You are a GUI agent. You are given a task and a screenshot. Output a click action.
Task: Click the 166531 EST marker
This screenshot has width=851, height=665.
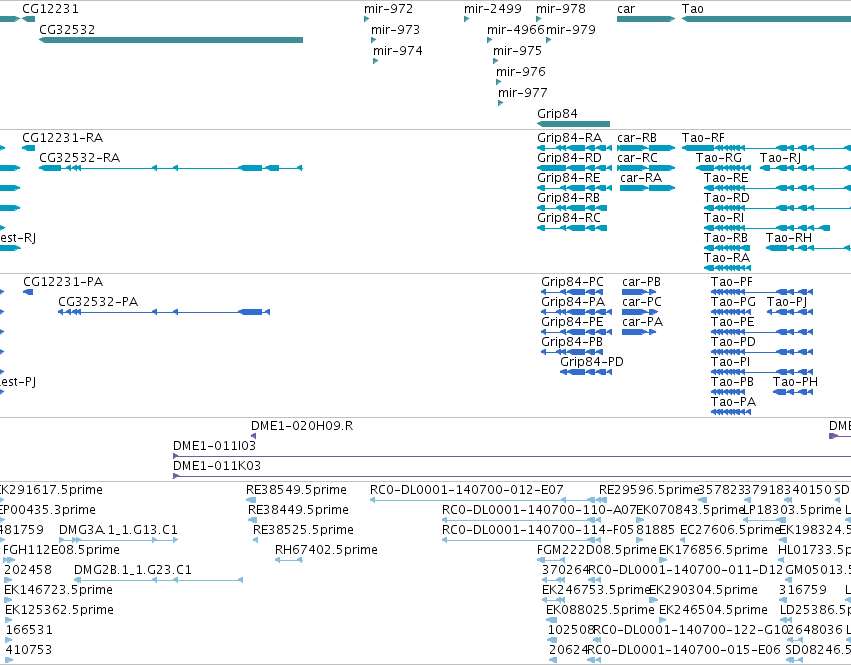coord(9,641)
